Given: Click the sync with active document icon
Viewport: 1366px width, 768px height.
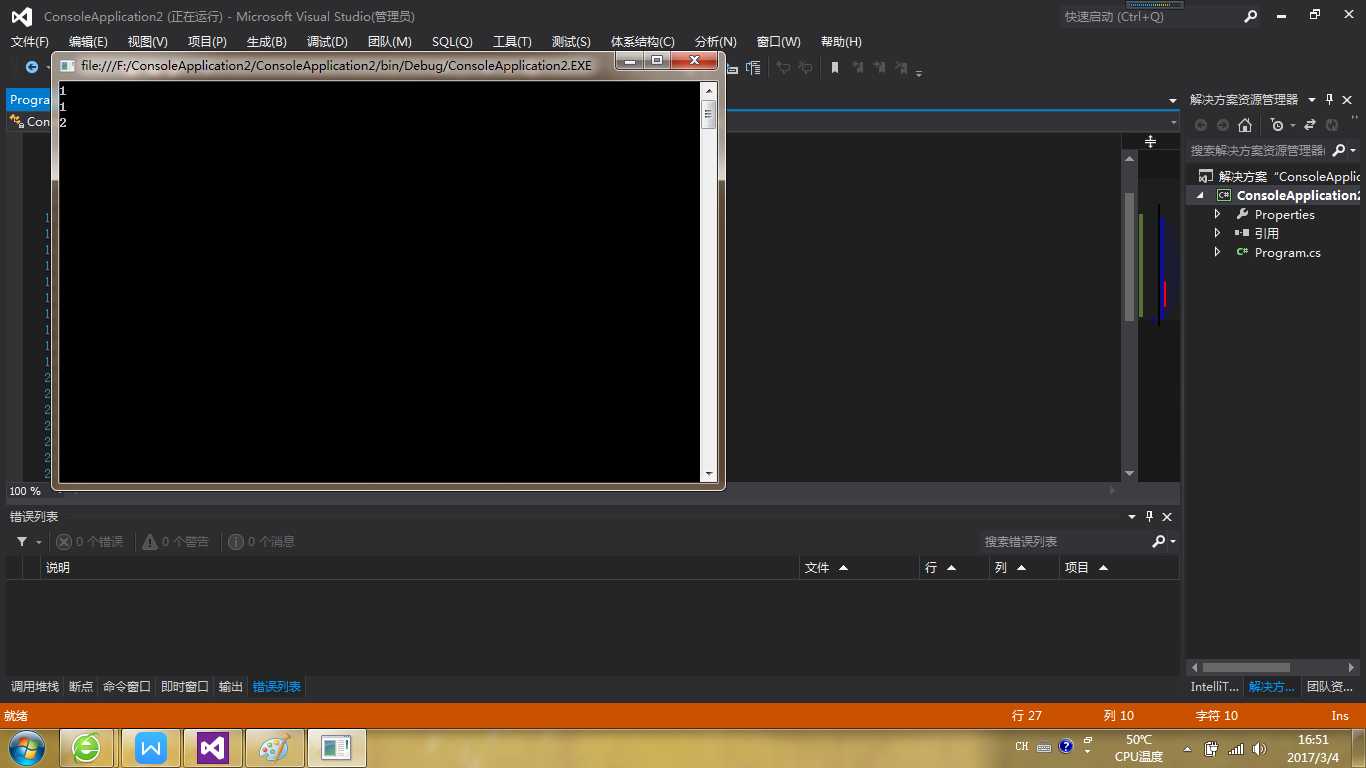Looking at the screenshot, I should tap(1310, 125).
